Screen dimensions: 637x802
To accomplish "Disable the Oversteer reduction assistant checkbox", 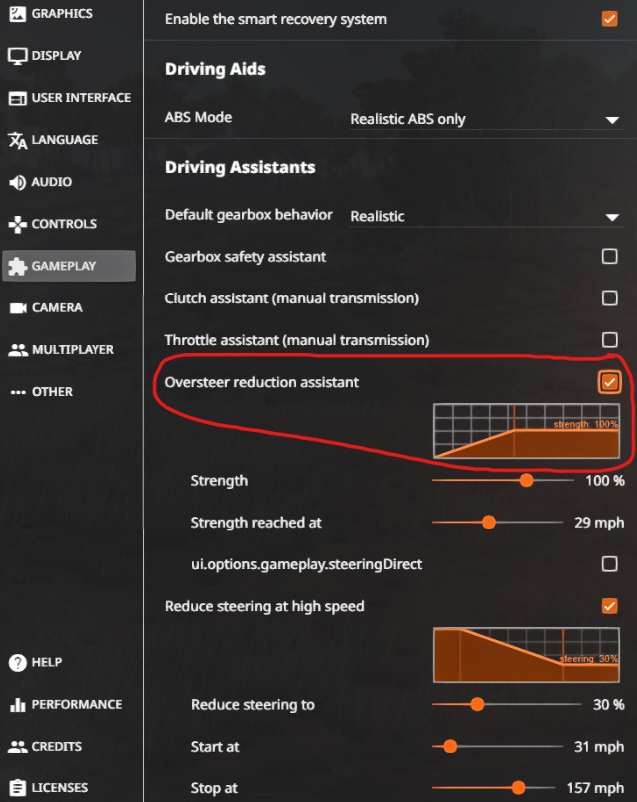I will coord(609,382).
